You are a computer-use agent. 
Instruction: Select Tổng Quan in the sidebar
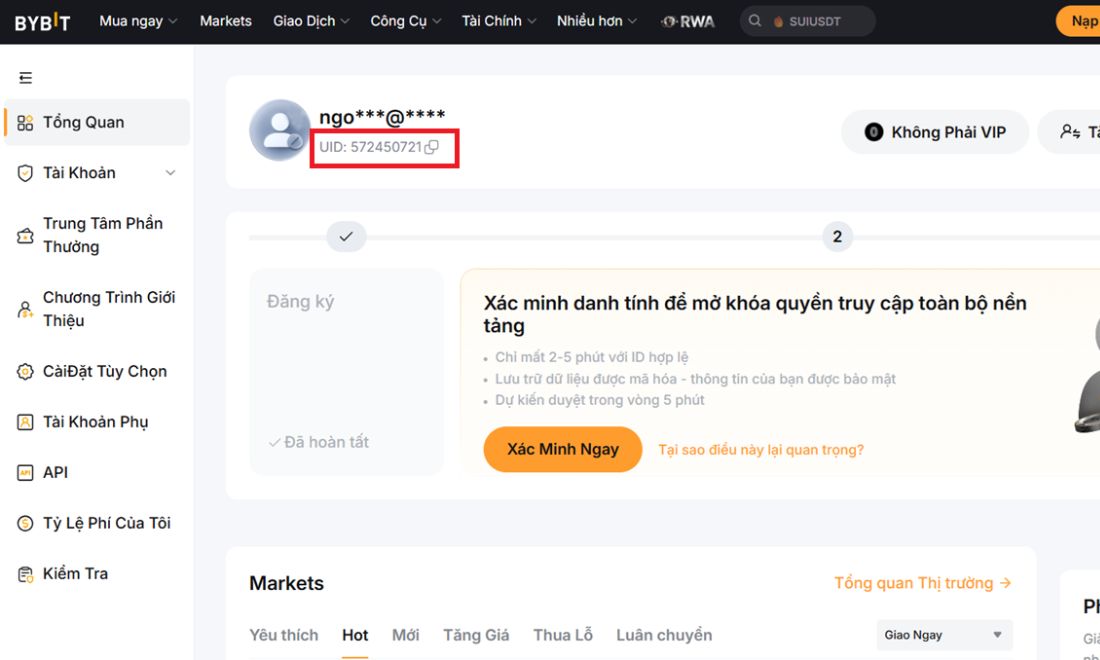(x=97, y=123)
